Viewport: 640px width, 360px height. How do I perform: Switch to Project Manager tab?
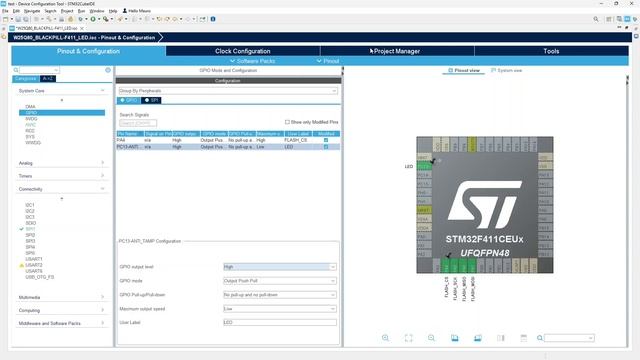tap(397, 51)
